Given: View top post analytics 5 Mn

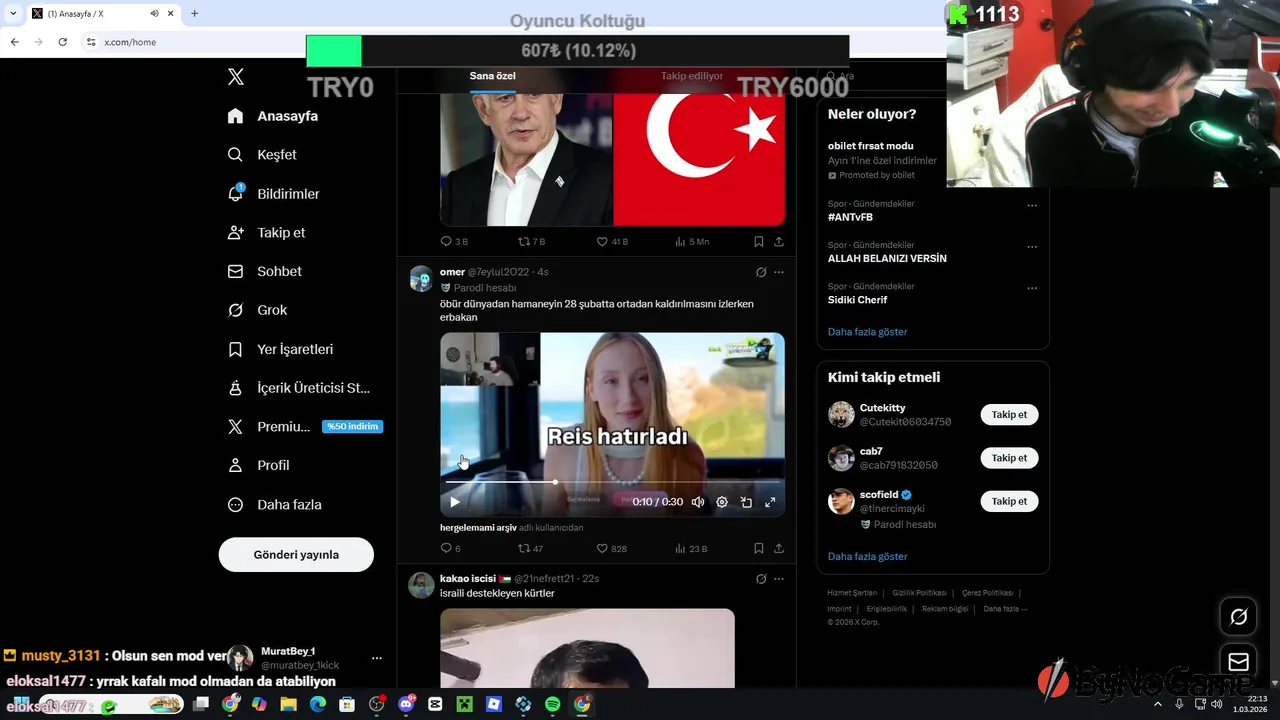Looking at the screenshot, I should 692,241.
